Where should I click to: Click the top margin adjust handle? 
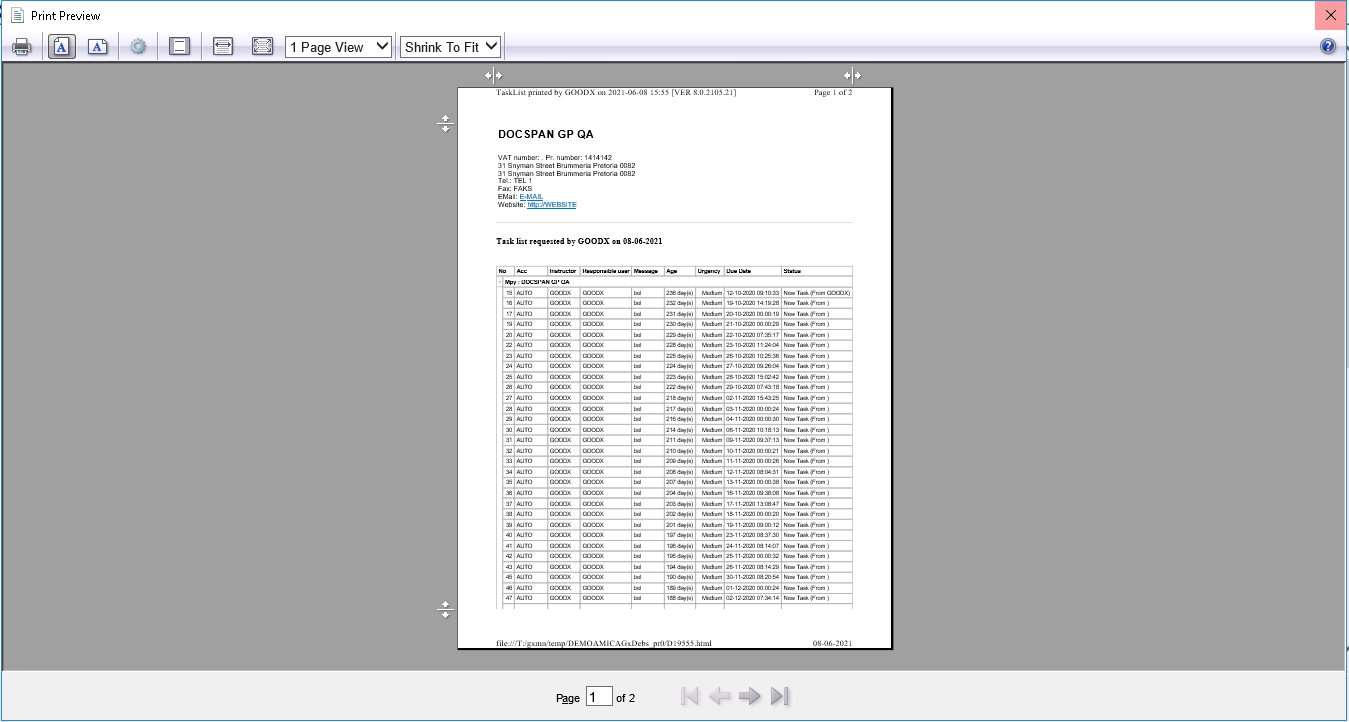coord(446,124)
